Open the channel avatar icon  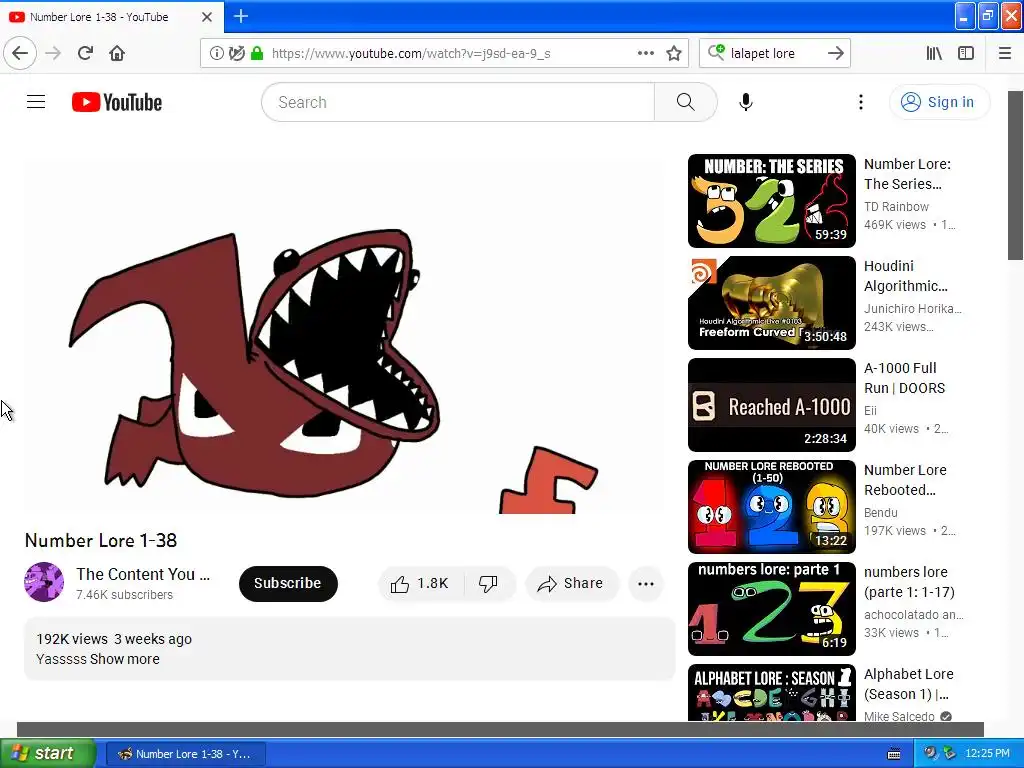pos(44,582)
